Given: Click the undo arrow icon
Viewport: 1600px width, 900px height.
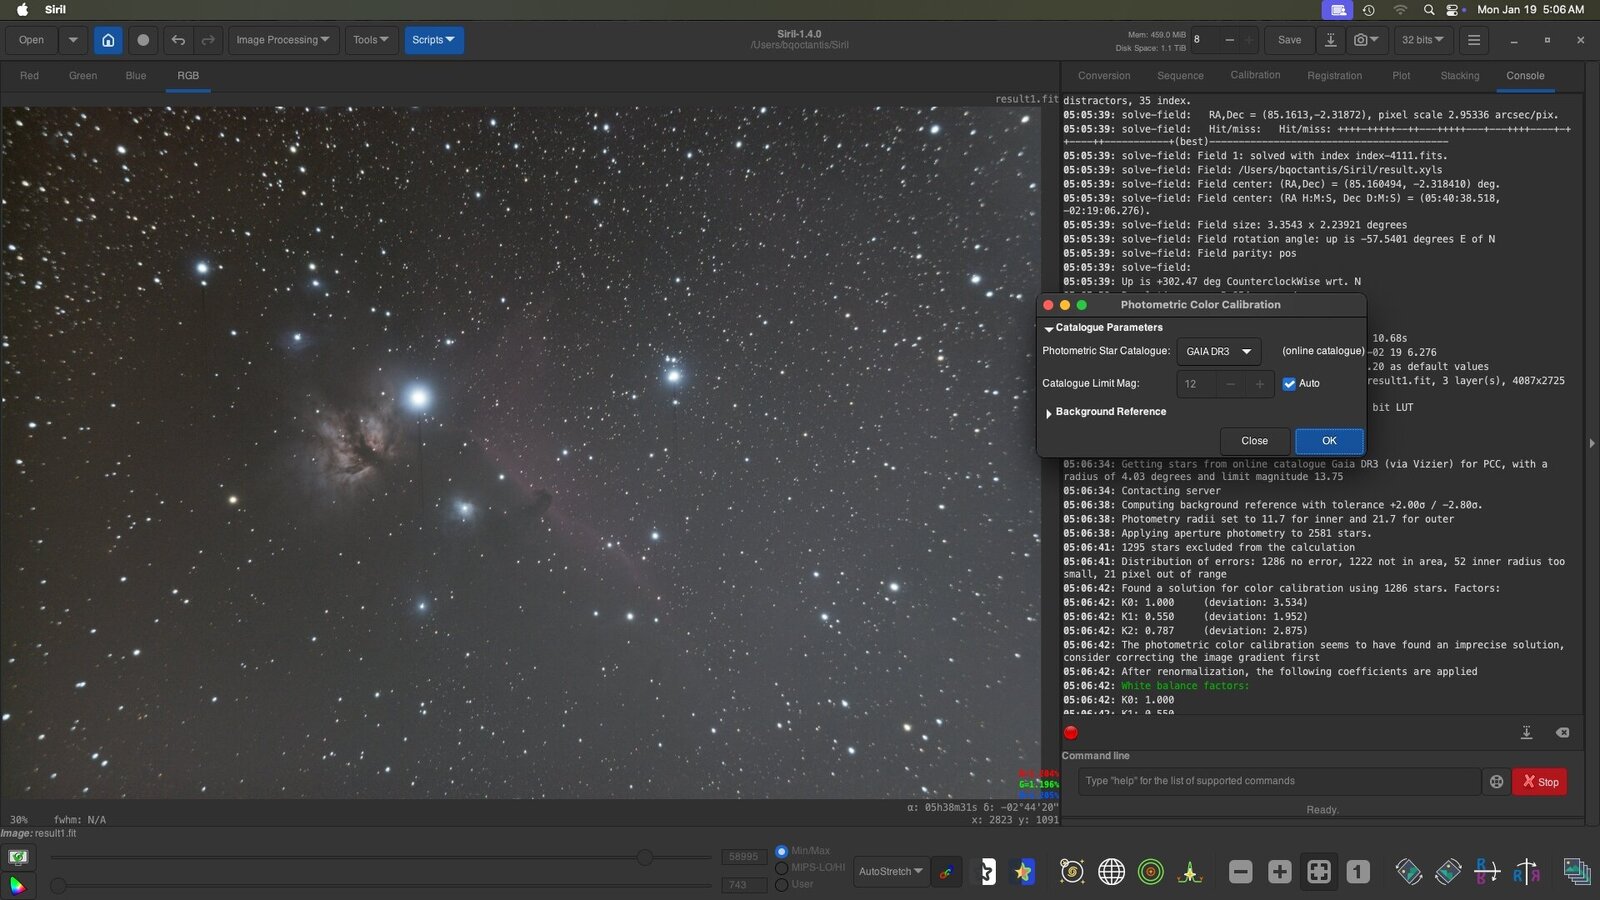Looking at the screenshot, I should 178,40.
